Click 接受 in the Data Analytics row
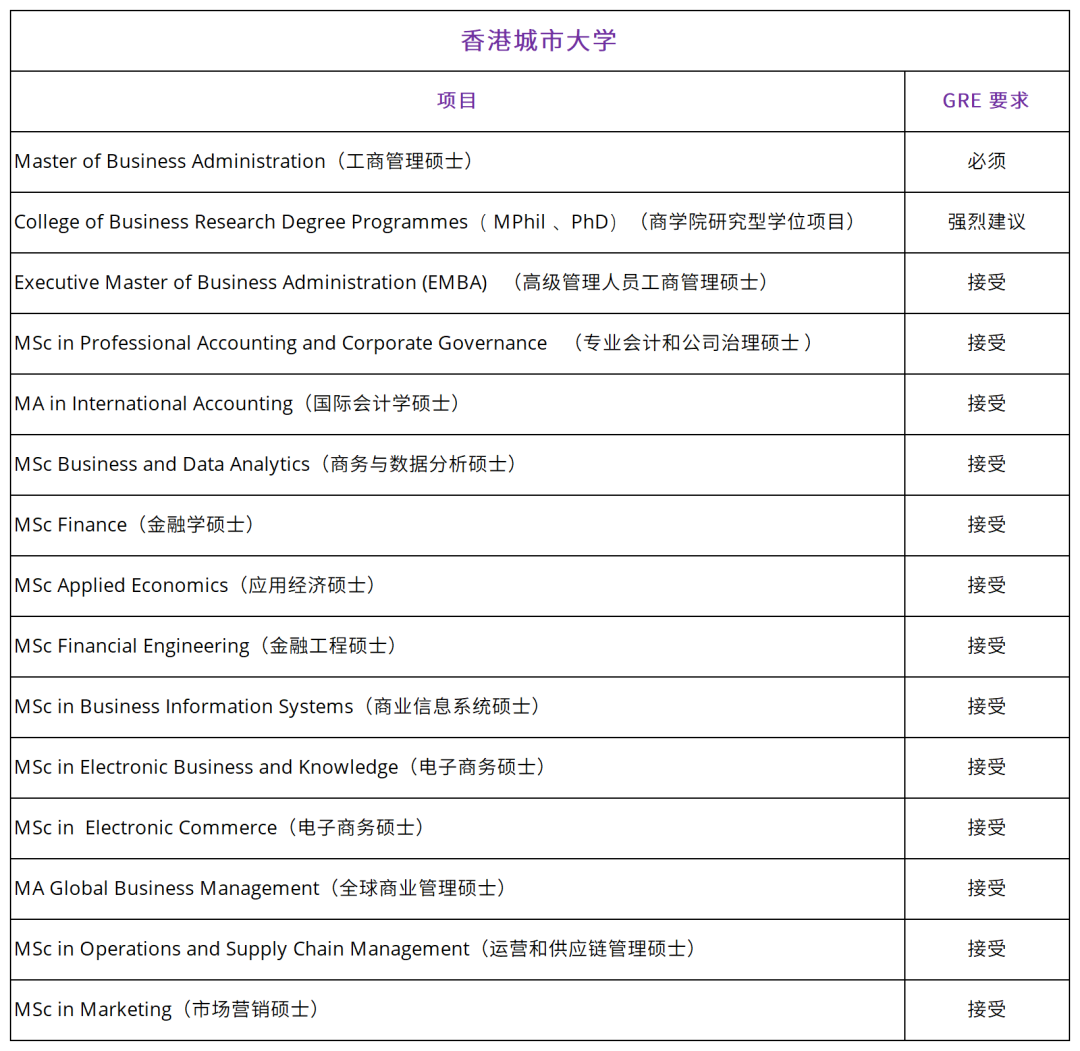 click(x=986, y=464)
